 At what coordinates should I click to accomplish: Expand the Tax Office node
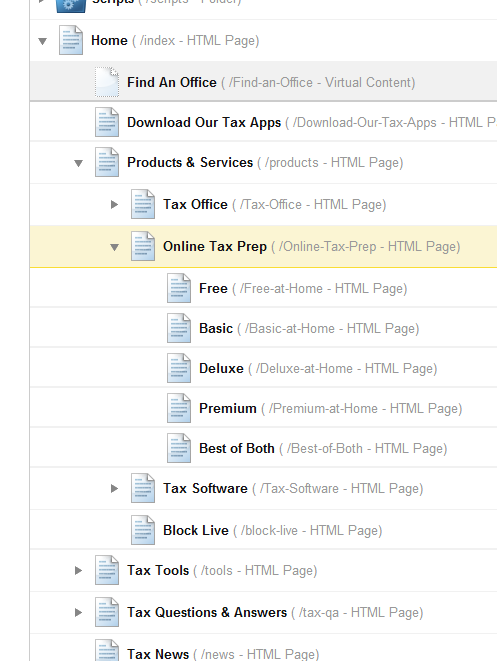point(114,204)
